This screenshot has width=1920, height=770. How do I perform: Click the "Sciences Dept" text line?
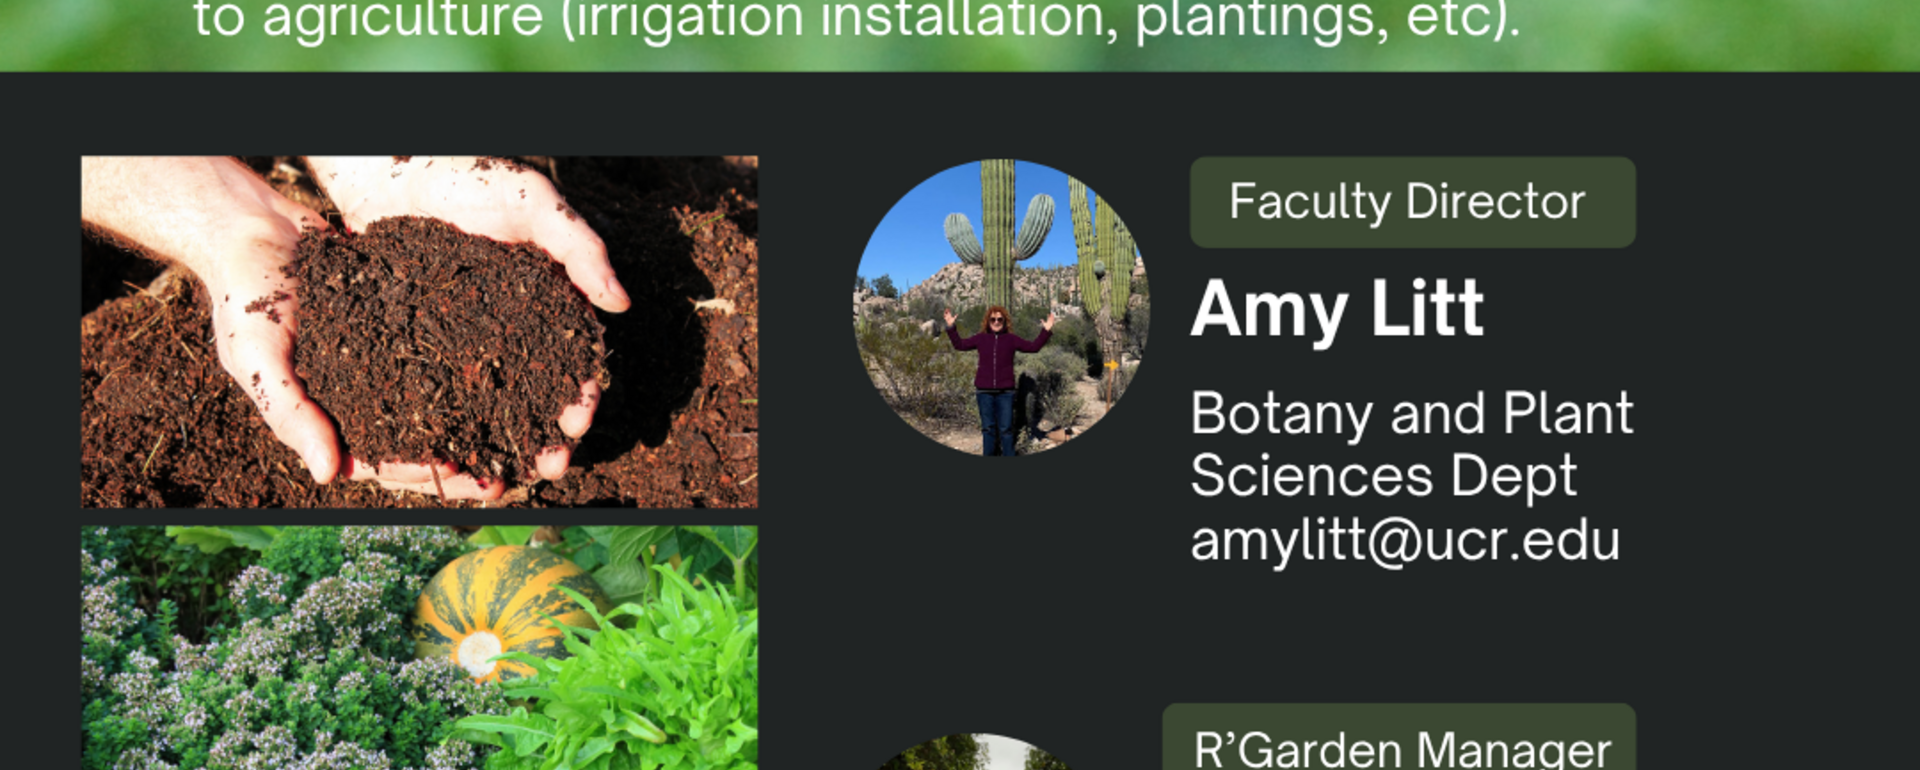coord(1383,475)
